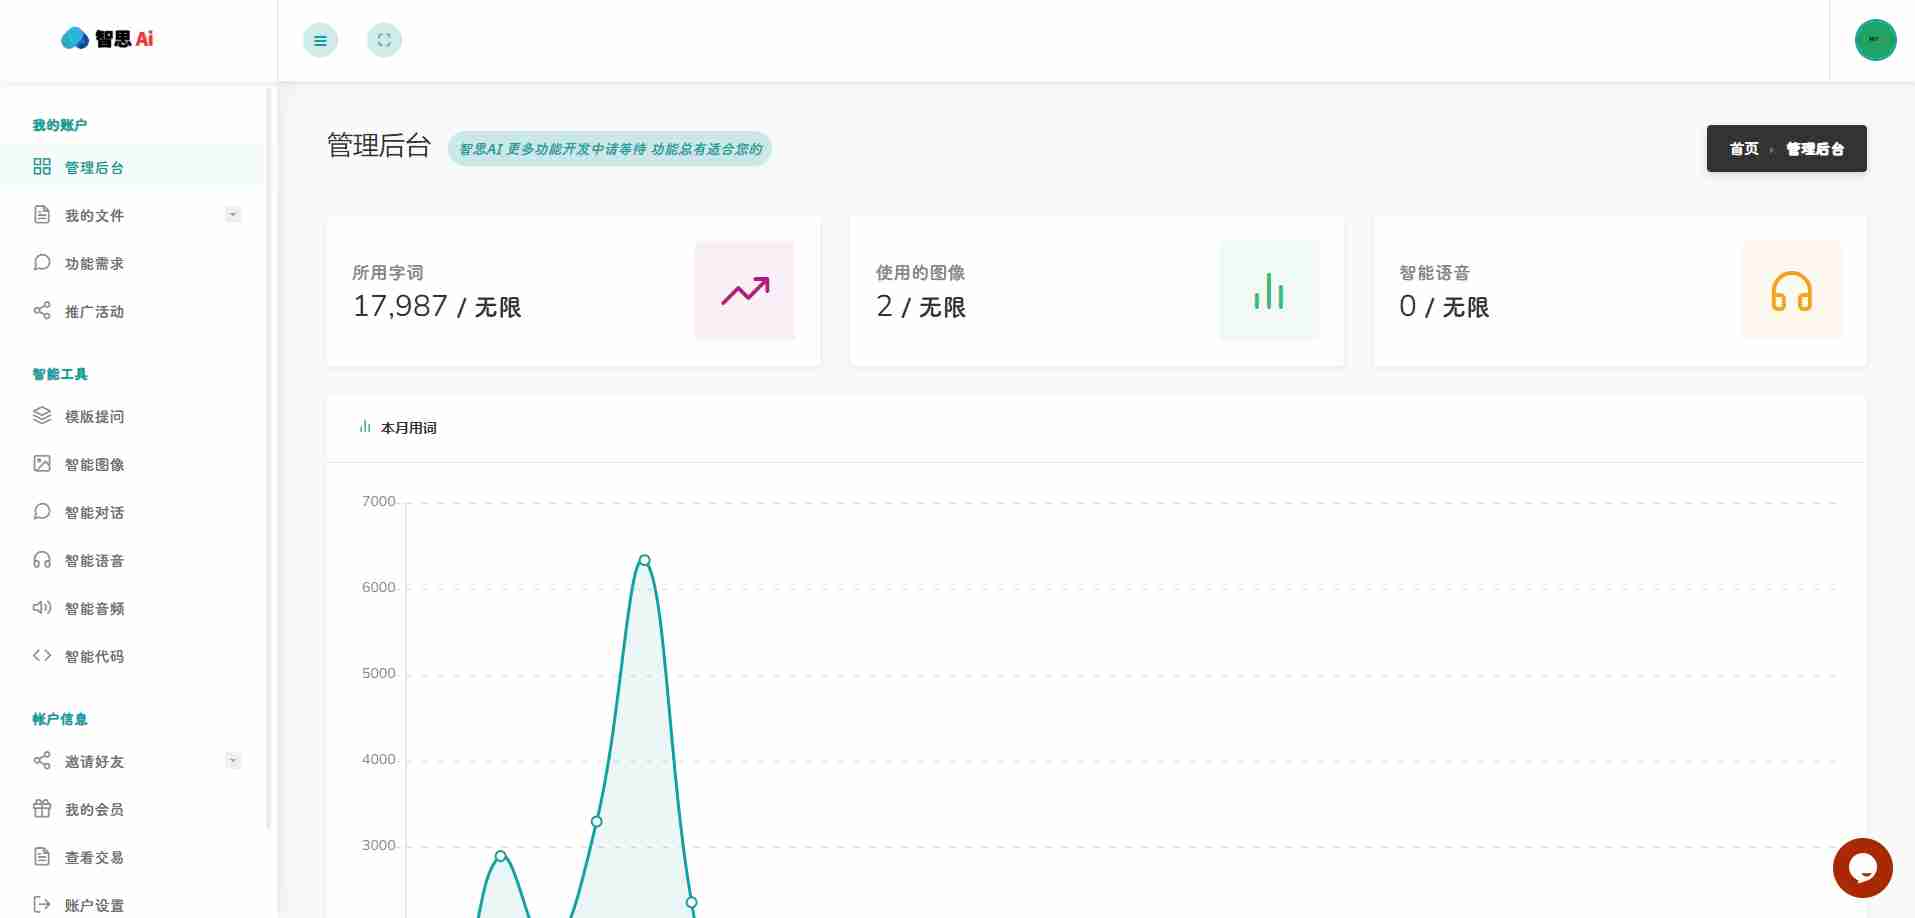Image resolution: width=1915 pixels, height=918 pixels.
Task: Click the chart data point just below 3000
Action: pos(501,855)
